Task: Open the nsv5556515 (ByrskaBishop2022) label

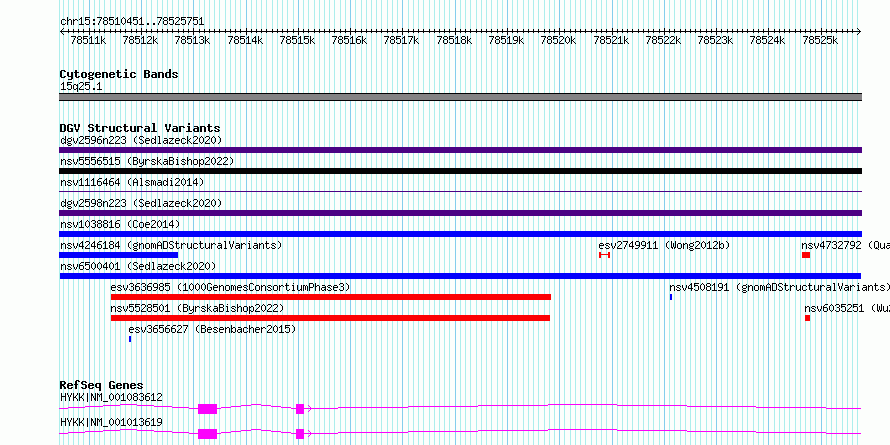Action: pos(147,161)
